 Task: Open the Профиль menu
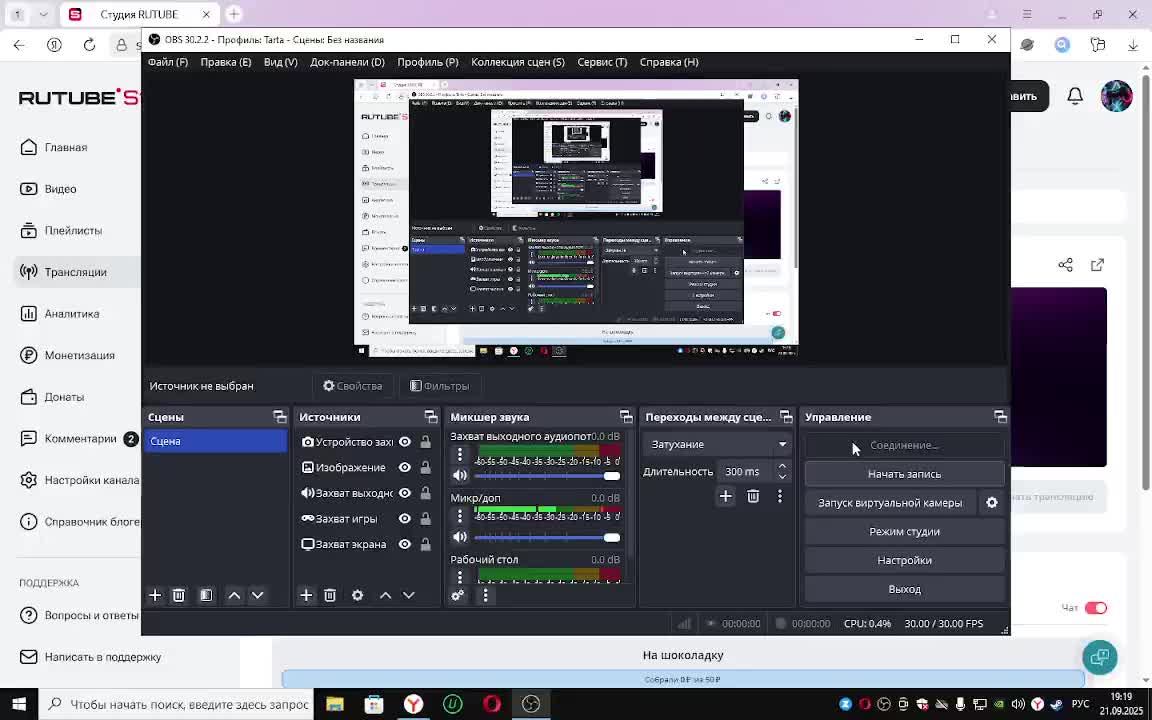(428, 62)
